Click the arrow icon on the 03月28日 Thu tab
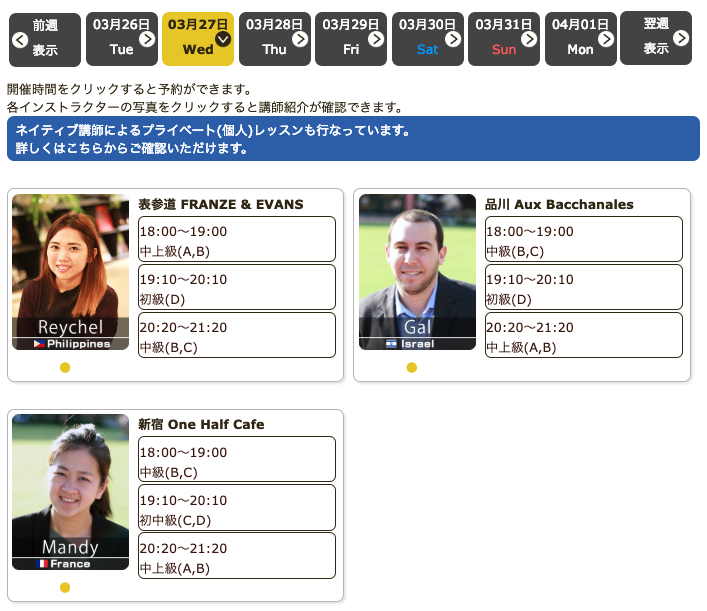Screen dimensions: 707x611 (300, 39)
